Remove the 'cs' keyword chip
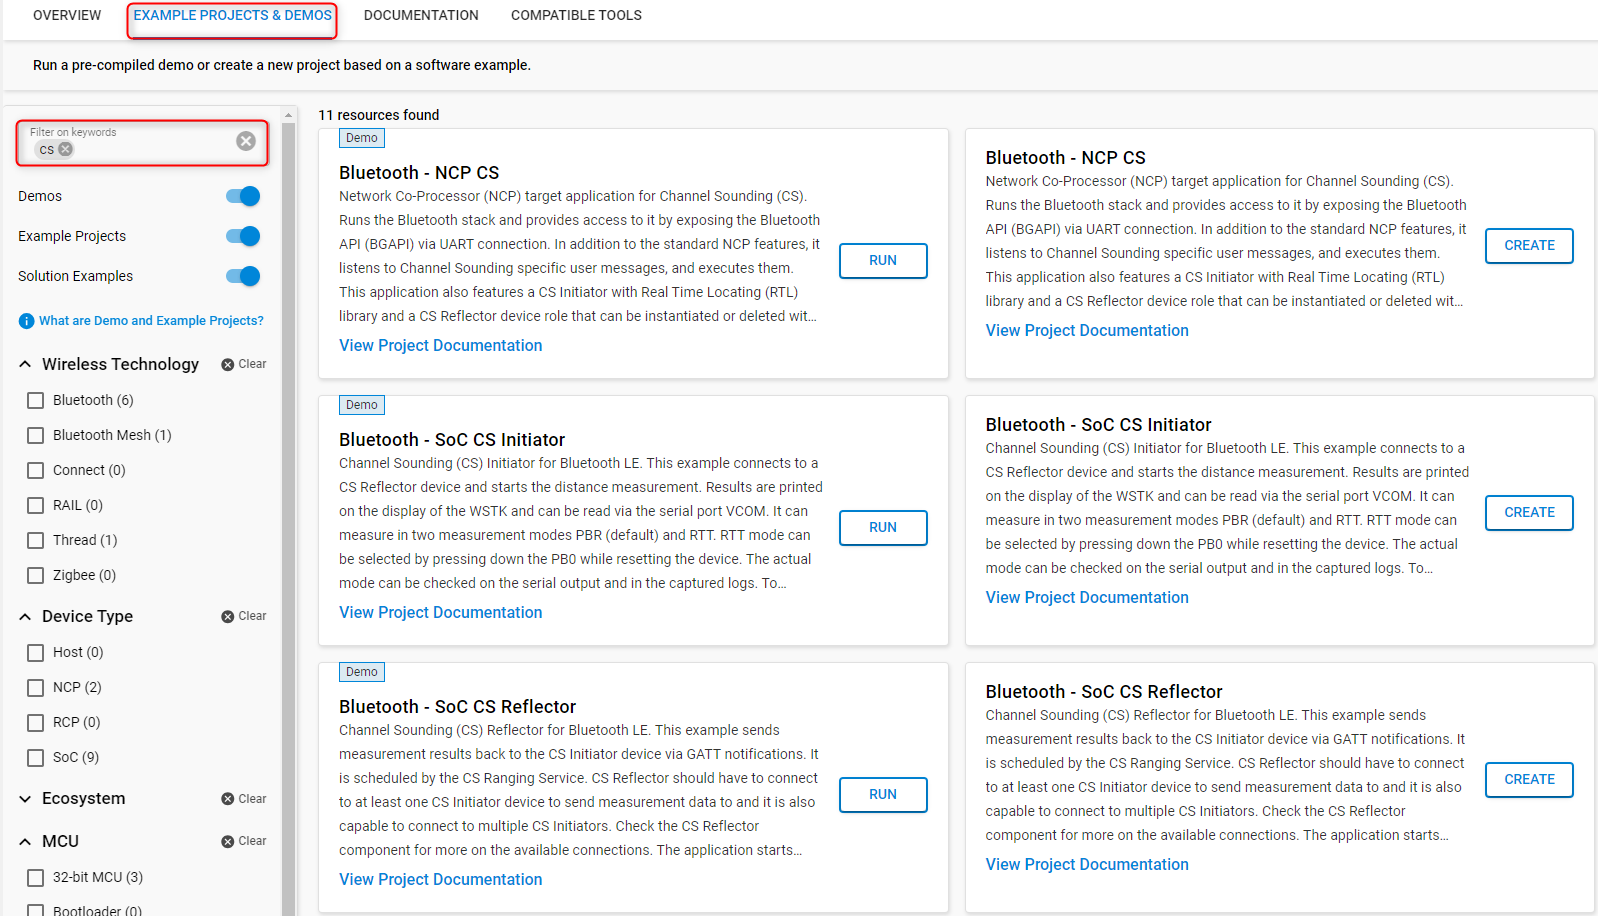1598x916 pixels. pyautogui.click(x=66, y=149)
